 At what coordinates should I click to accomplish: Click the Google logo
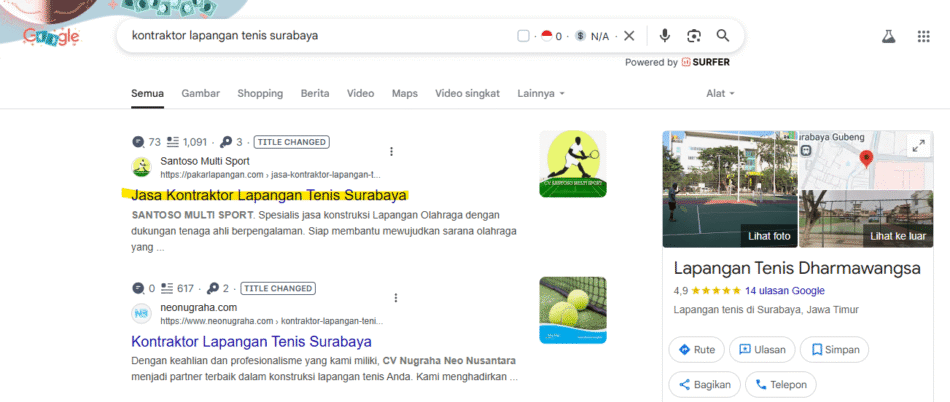pos(50,37)
